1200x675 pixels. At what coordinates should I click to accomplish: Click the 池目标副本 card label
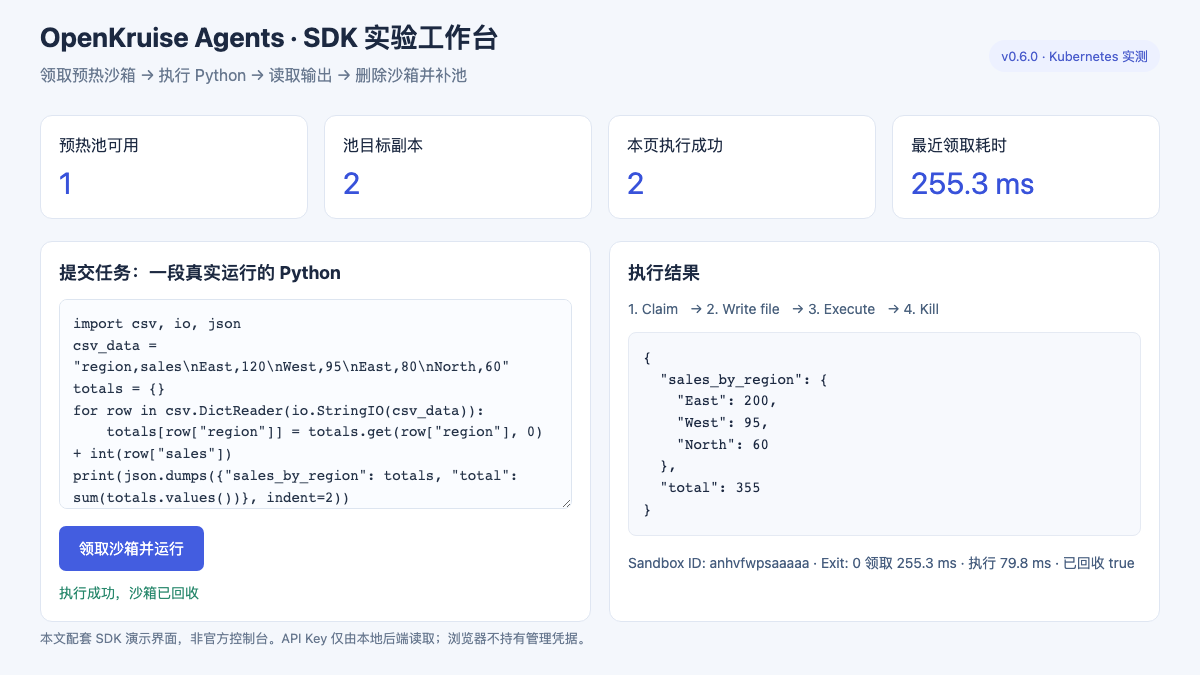coord(383,145)
